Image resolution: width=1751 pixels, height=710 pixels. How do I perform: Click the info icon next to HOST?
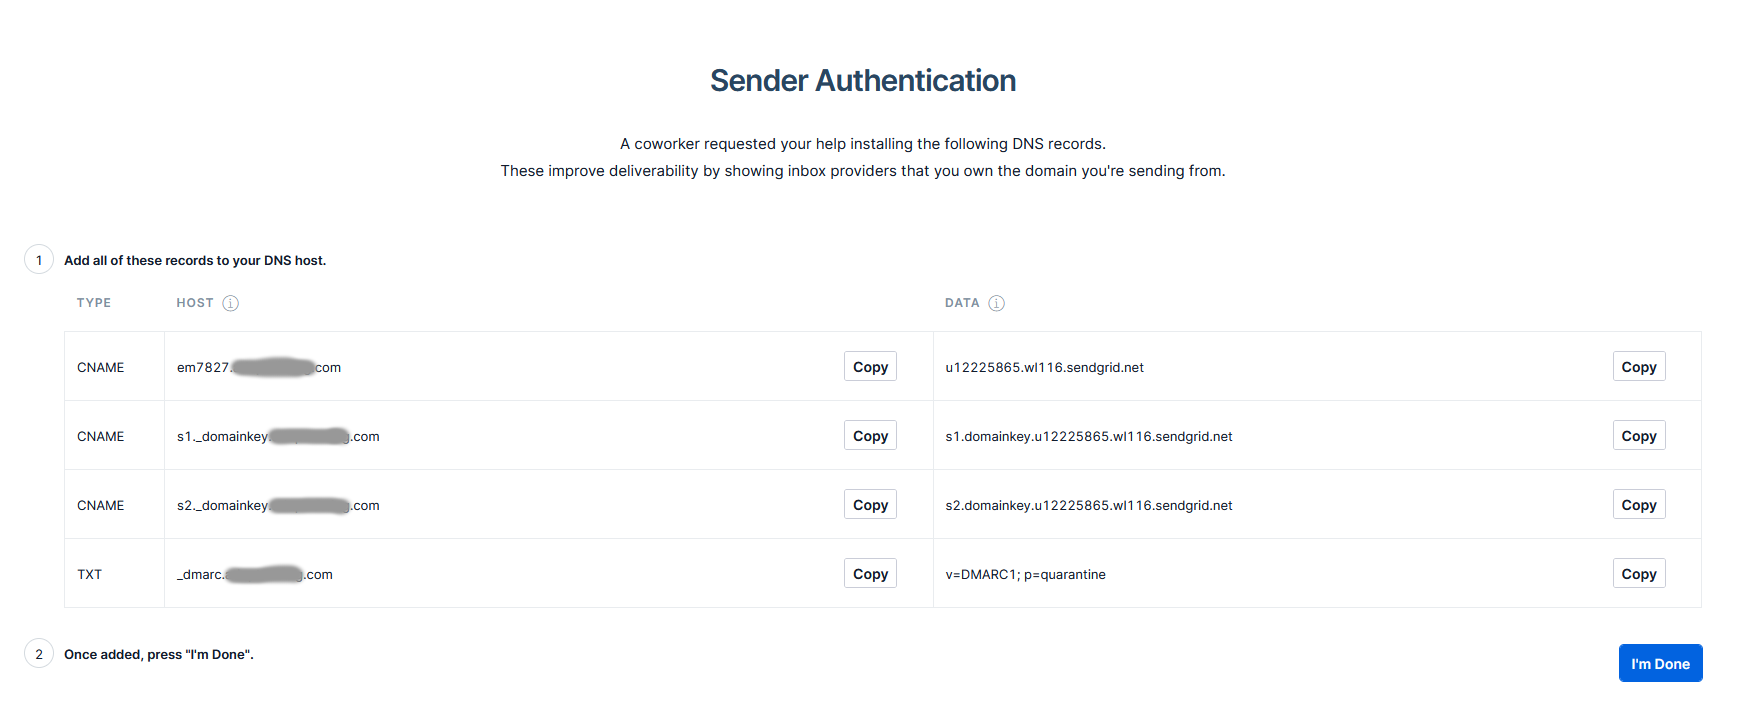point(230,303)
